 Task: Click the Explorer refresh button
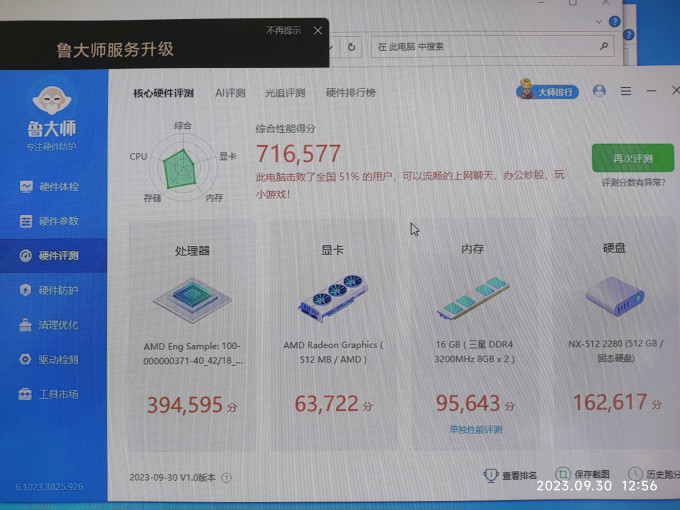tap(351, 47)
